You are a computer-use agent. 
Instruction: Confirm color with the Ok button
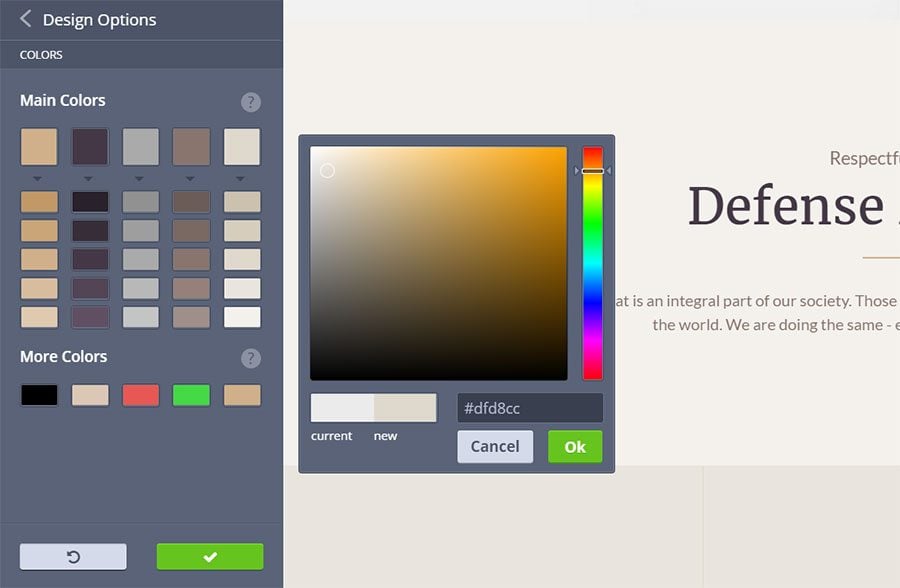(575, 447)
